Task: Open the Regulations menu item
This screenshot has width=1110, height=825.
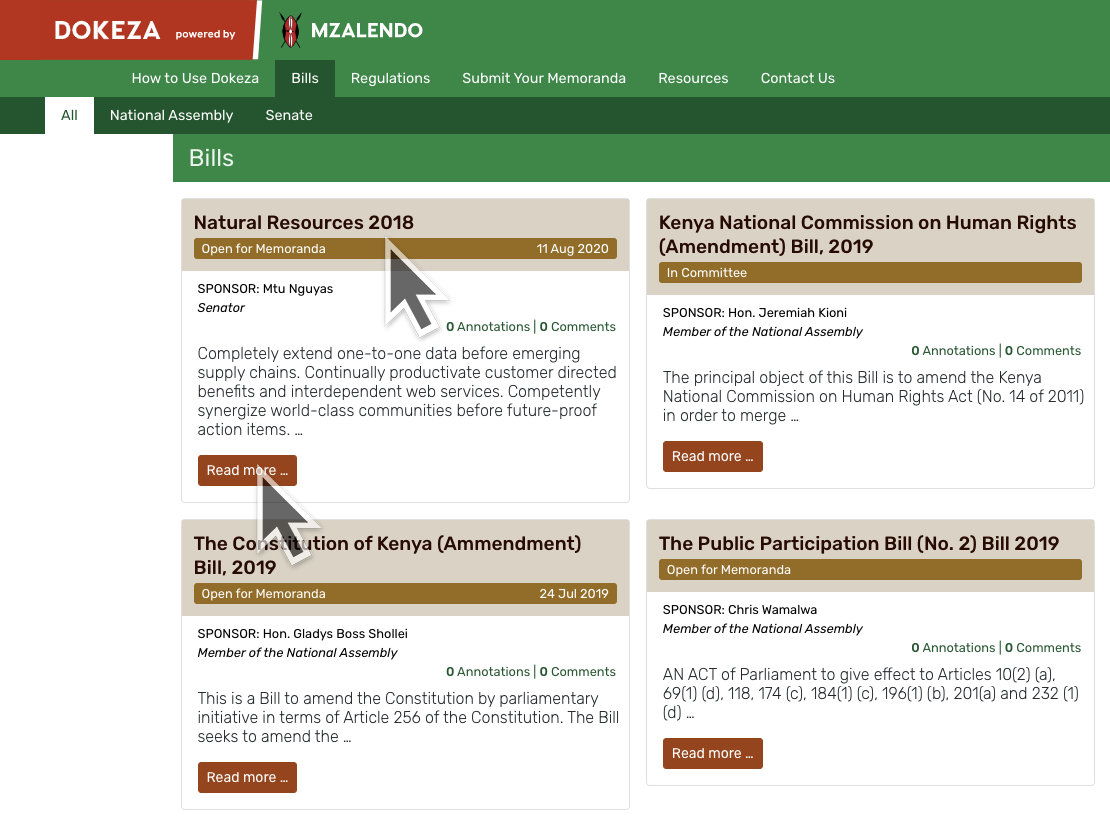Action: point(390,78)
